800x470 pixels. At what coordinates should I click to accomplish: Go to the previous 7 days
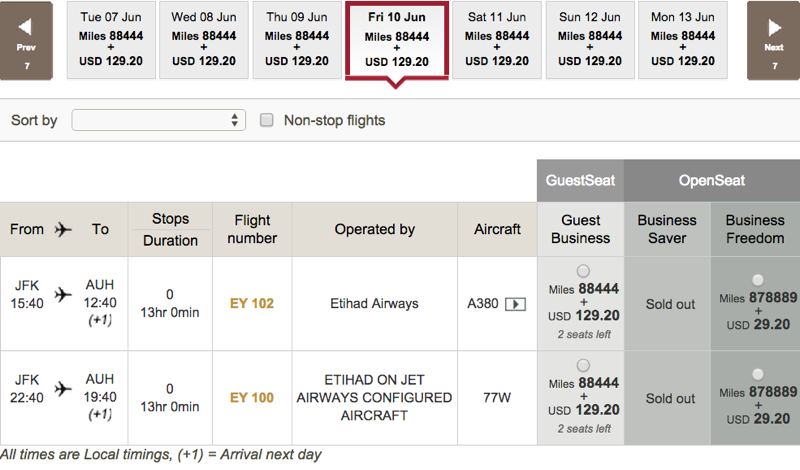(26, 41)
